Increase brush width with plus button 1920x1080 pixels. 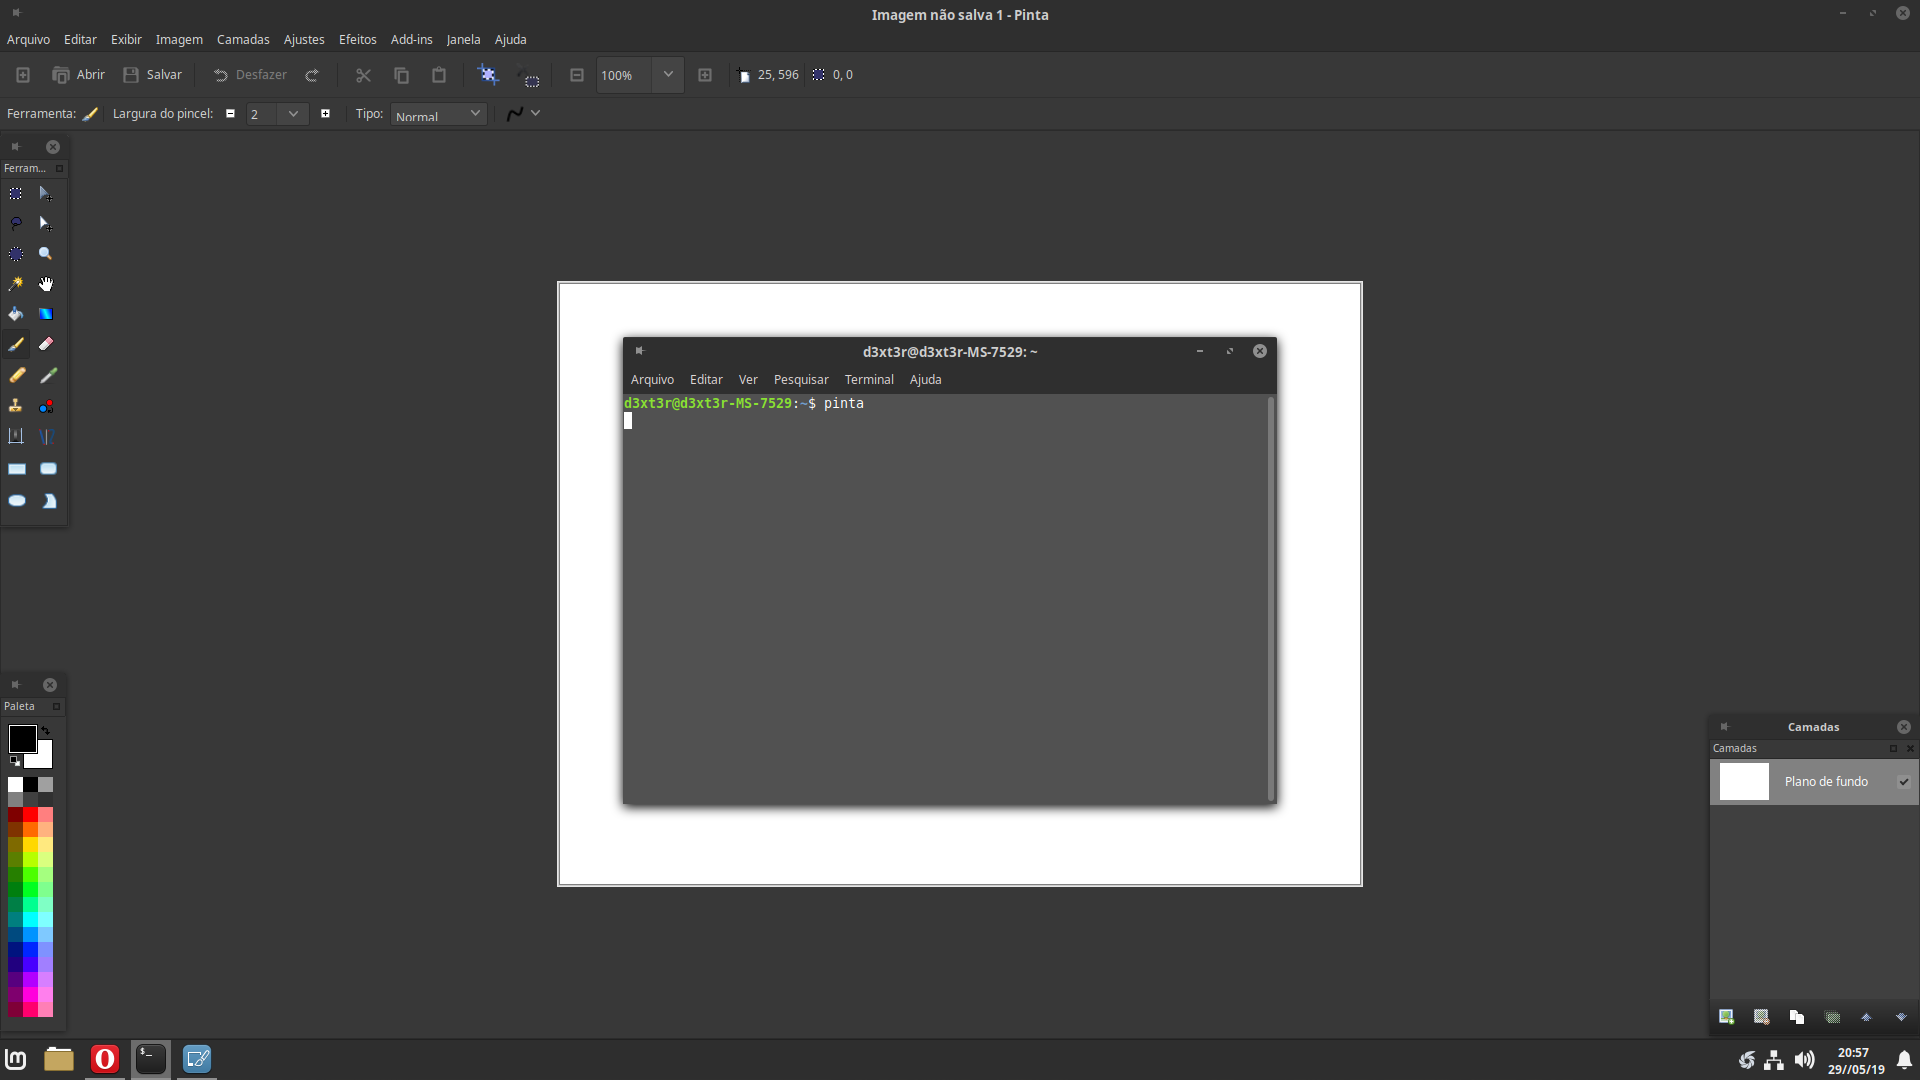click(x=325, y=114)
